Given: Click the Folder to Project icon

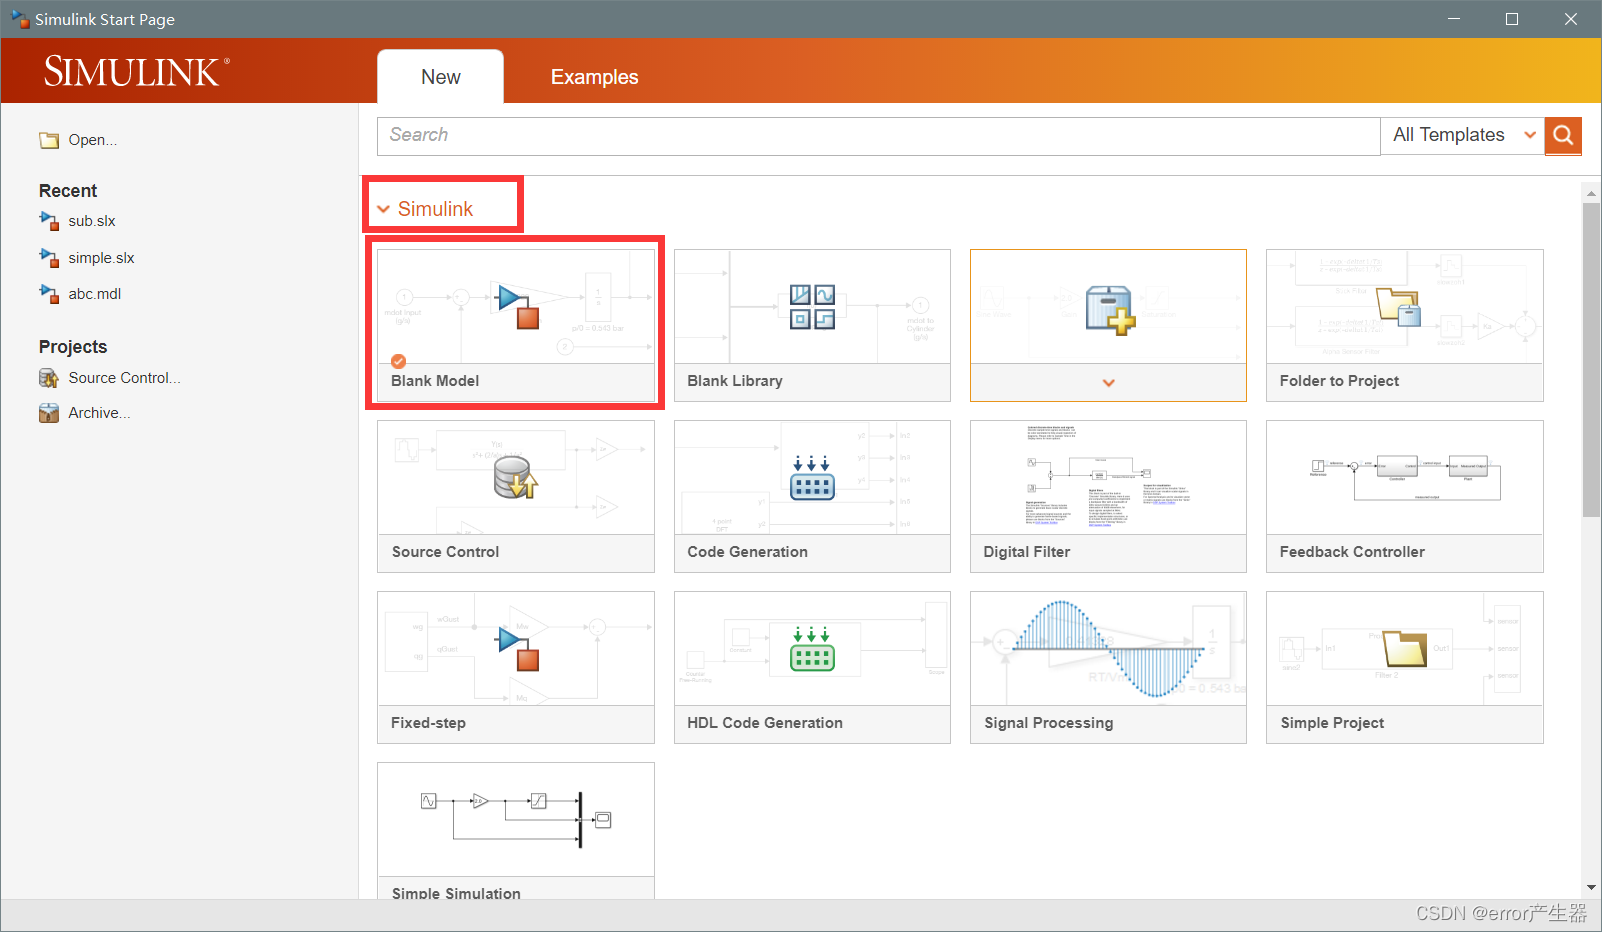Looking at the screenshot, I should 1399,307.
